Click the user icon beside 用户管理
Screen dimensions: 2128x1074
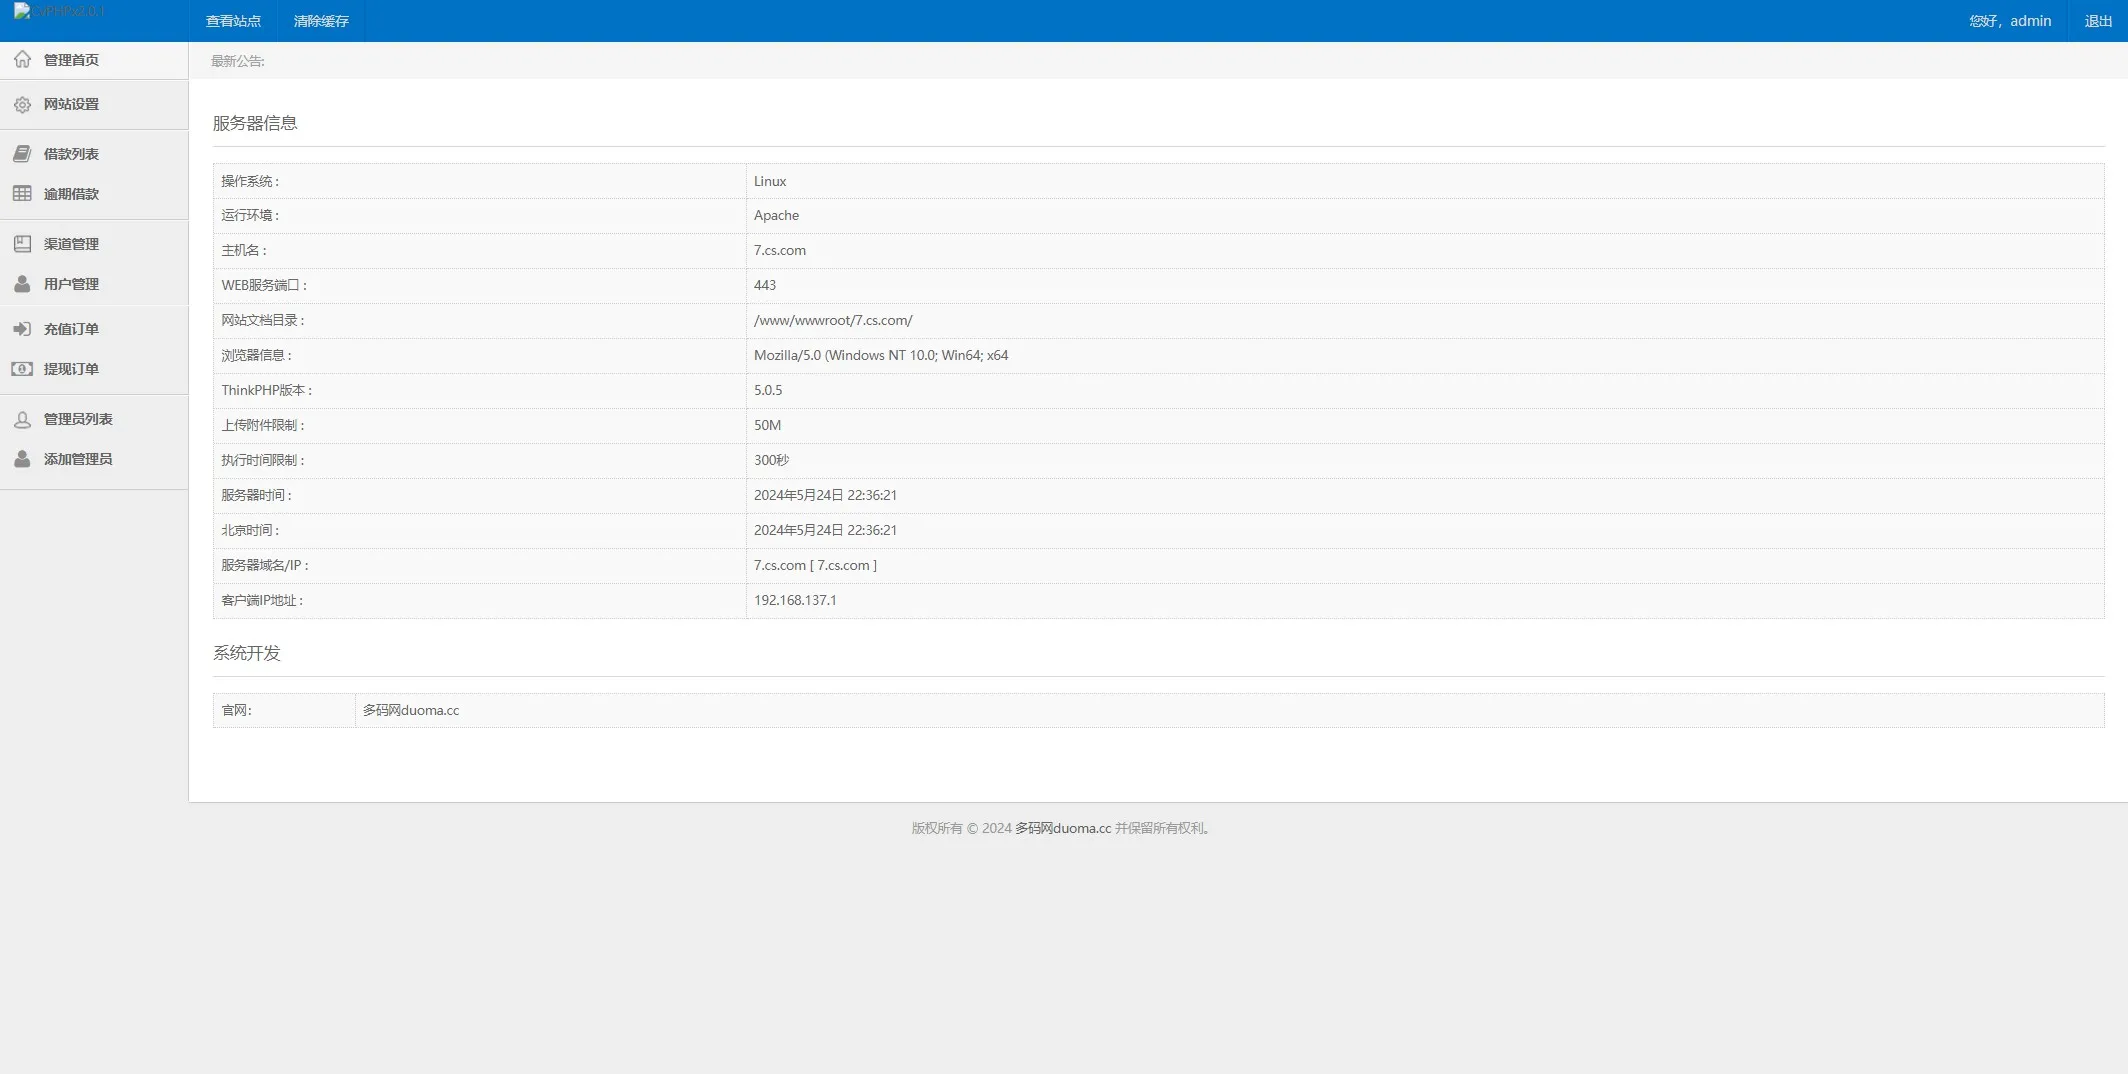pyautogui.click(x=22, y=284)
